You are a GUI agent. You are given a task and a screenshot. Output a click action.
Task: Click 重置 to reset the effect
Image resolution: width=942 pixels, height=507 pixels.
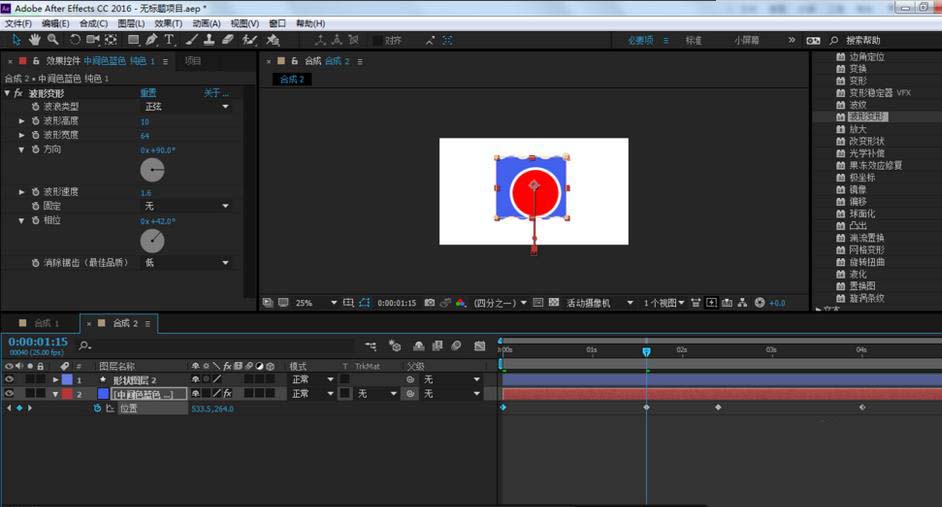coord(148,93)
